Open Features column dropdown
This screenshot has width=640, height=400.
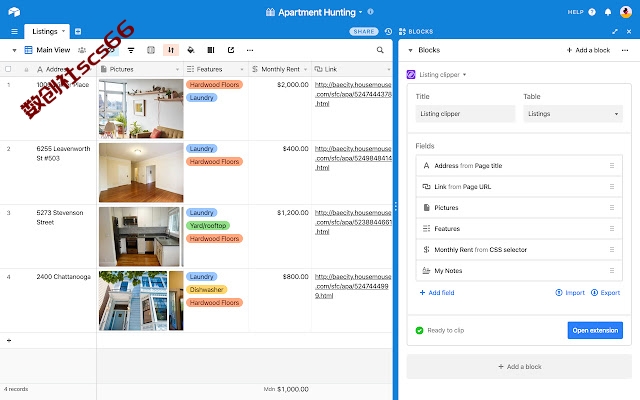(x=242, y=69)
